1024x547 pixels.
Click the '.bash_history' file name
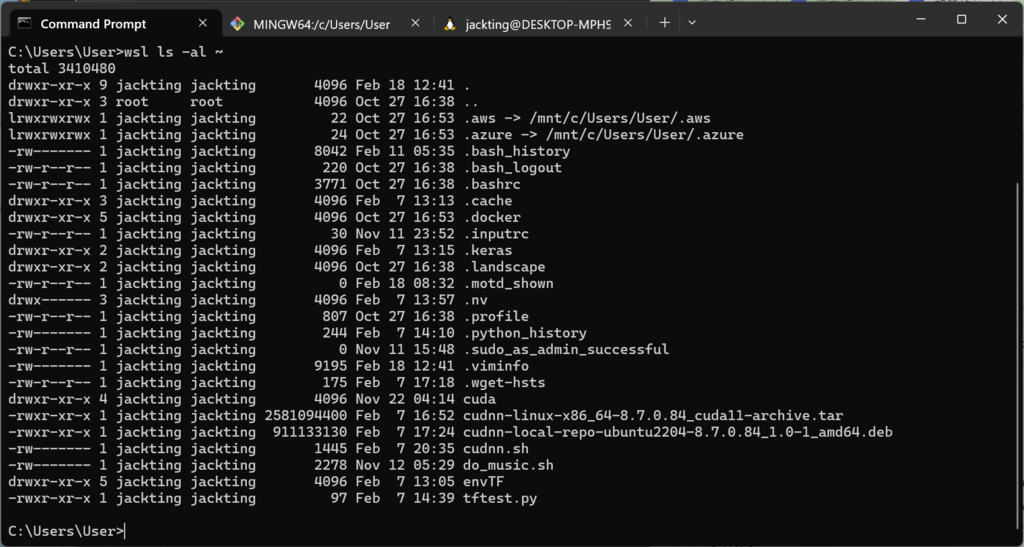coord(517,151)
